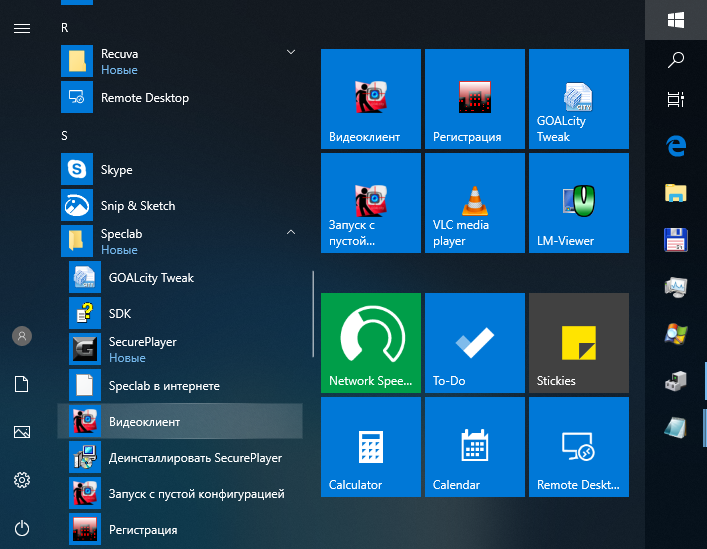This screenshot has height=549, width=707.
Task: Open the GOALcity Tweak tile
Action: (x=579, y=99)
